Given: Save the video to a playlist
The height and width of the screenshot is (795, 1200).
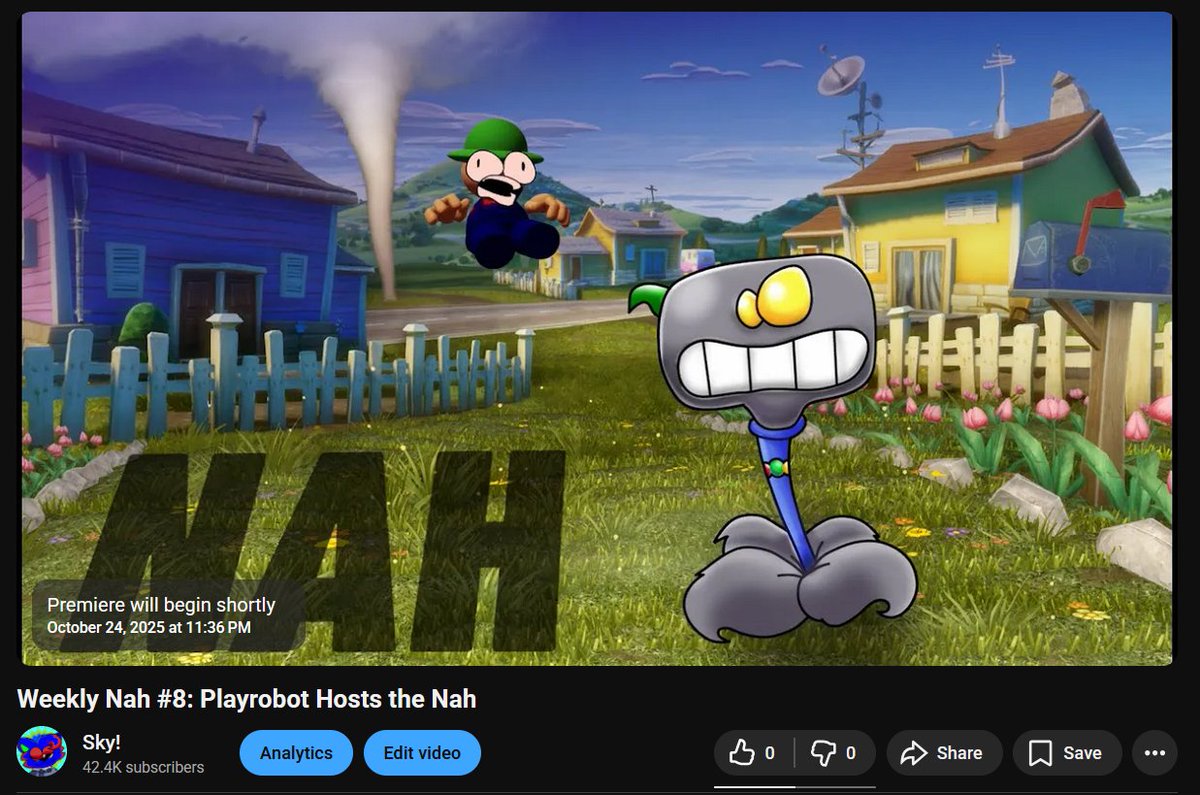Looking at the screenshot, I should click(1066, 753).
